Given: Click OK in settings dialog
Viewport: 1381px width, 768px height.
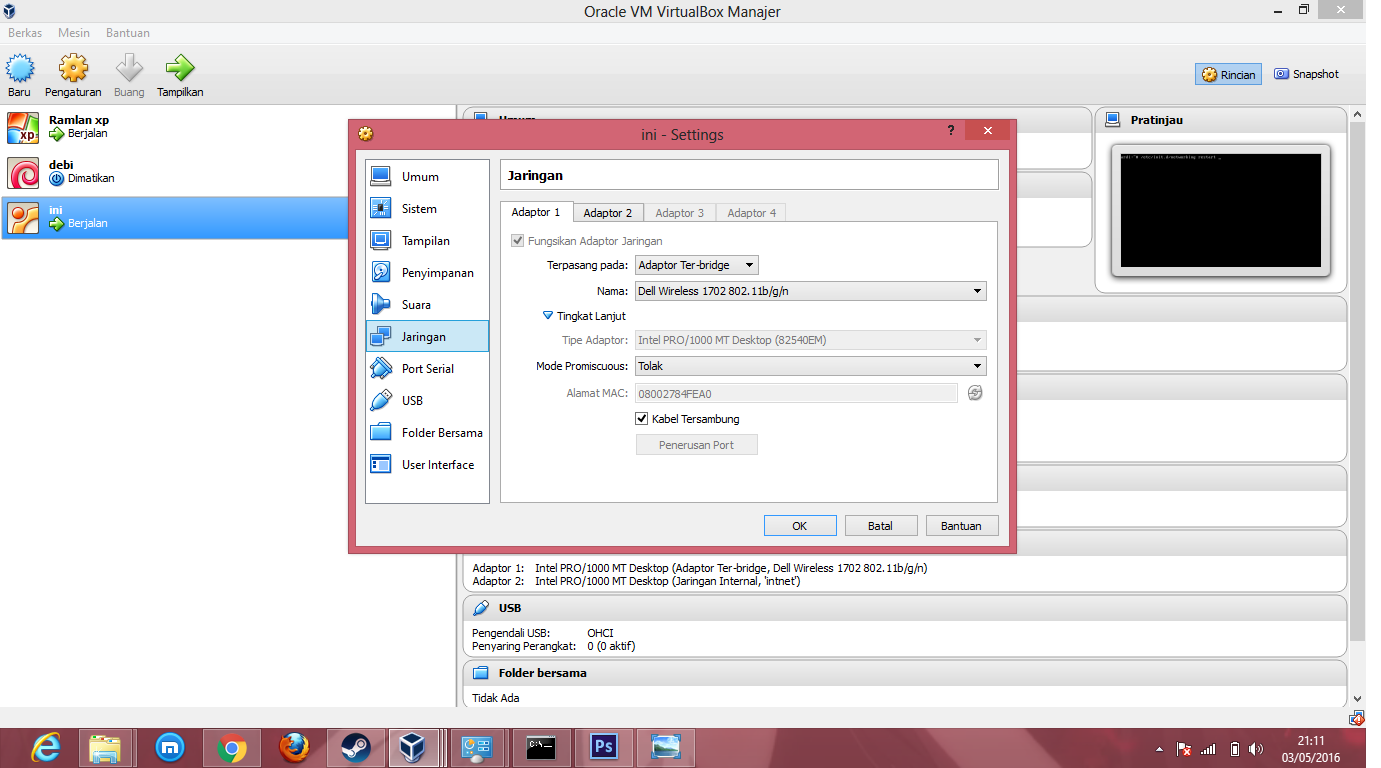Looking at the screenshot, I should click(x=800, y=526).
